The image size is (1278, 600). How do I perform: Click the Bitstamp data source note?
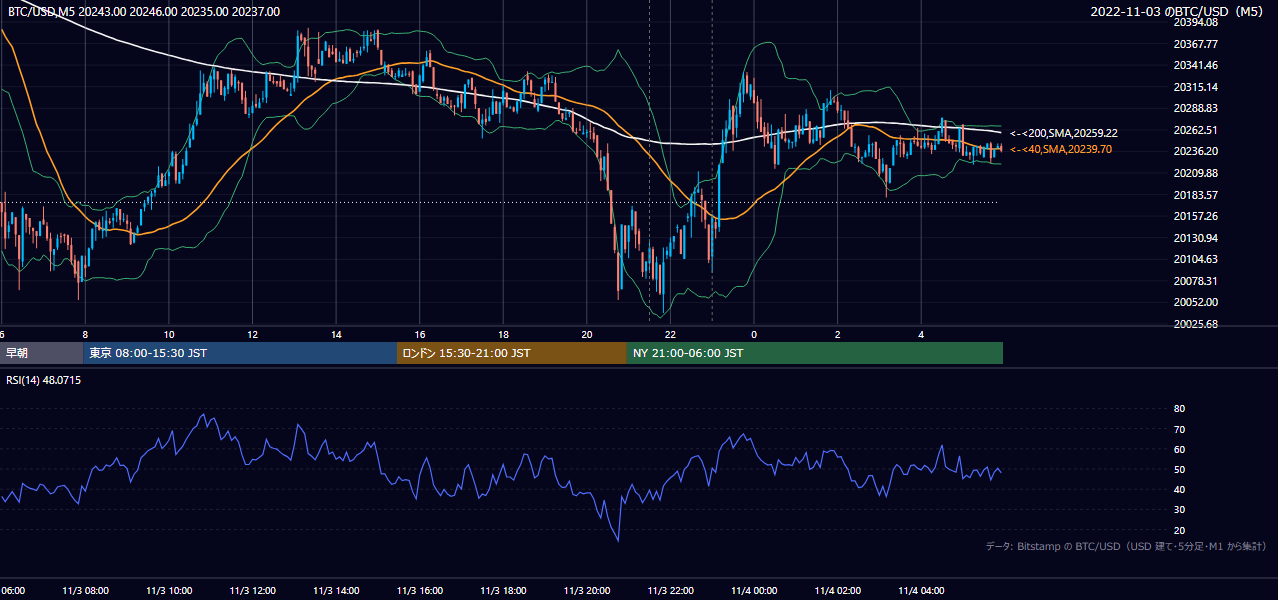(x=1126, y=546)
